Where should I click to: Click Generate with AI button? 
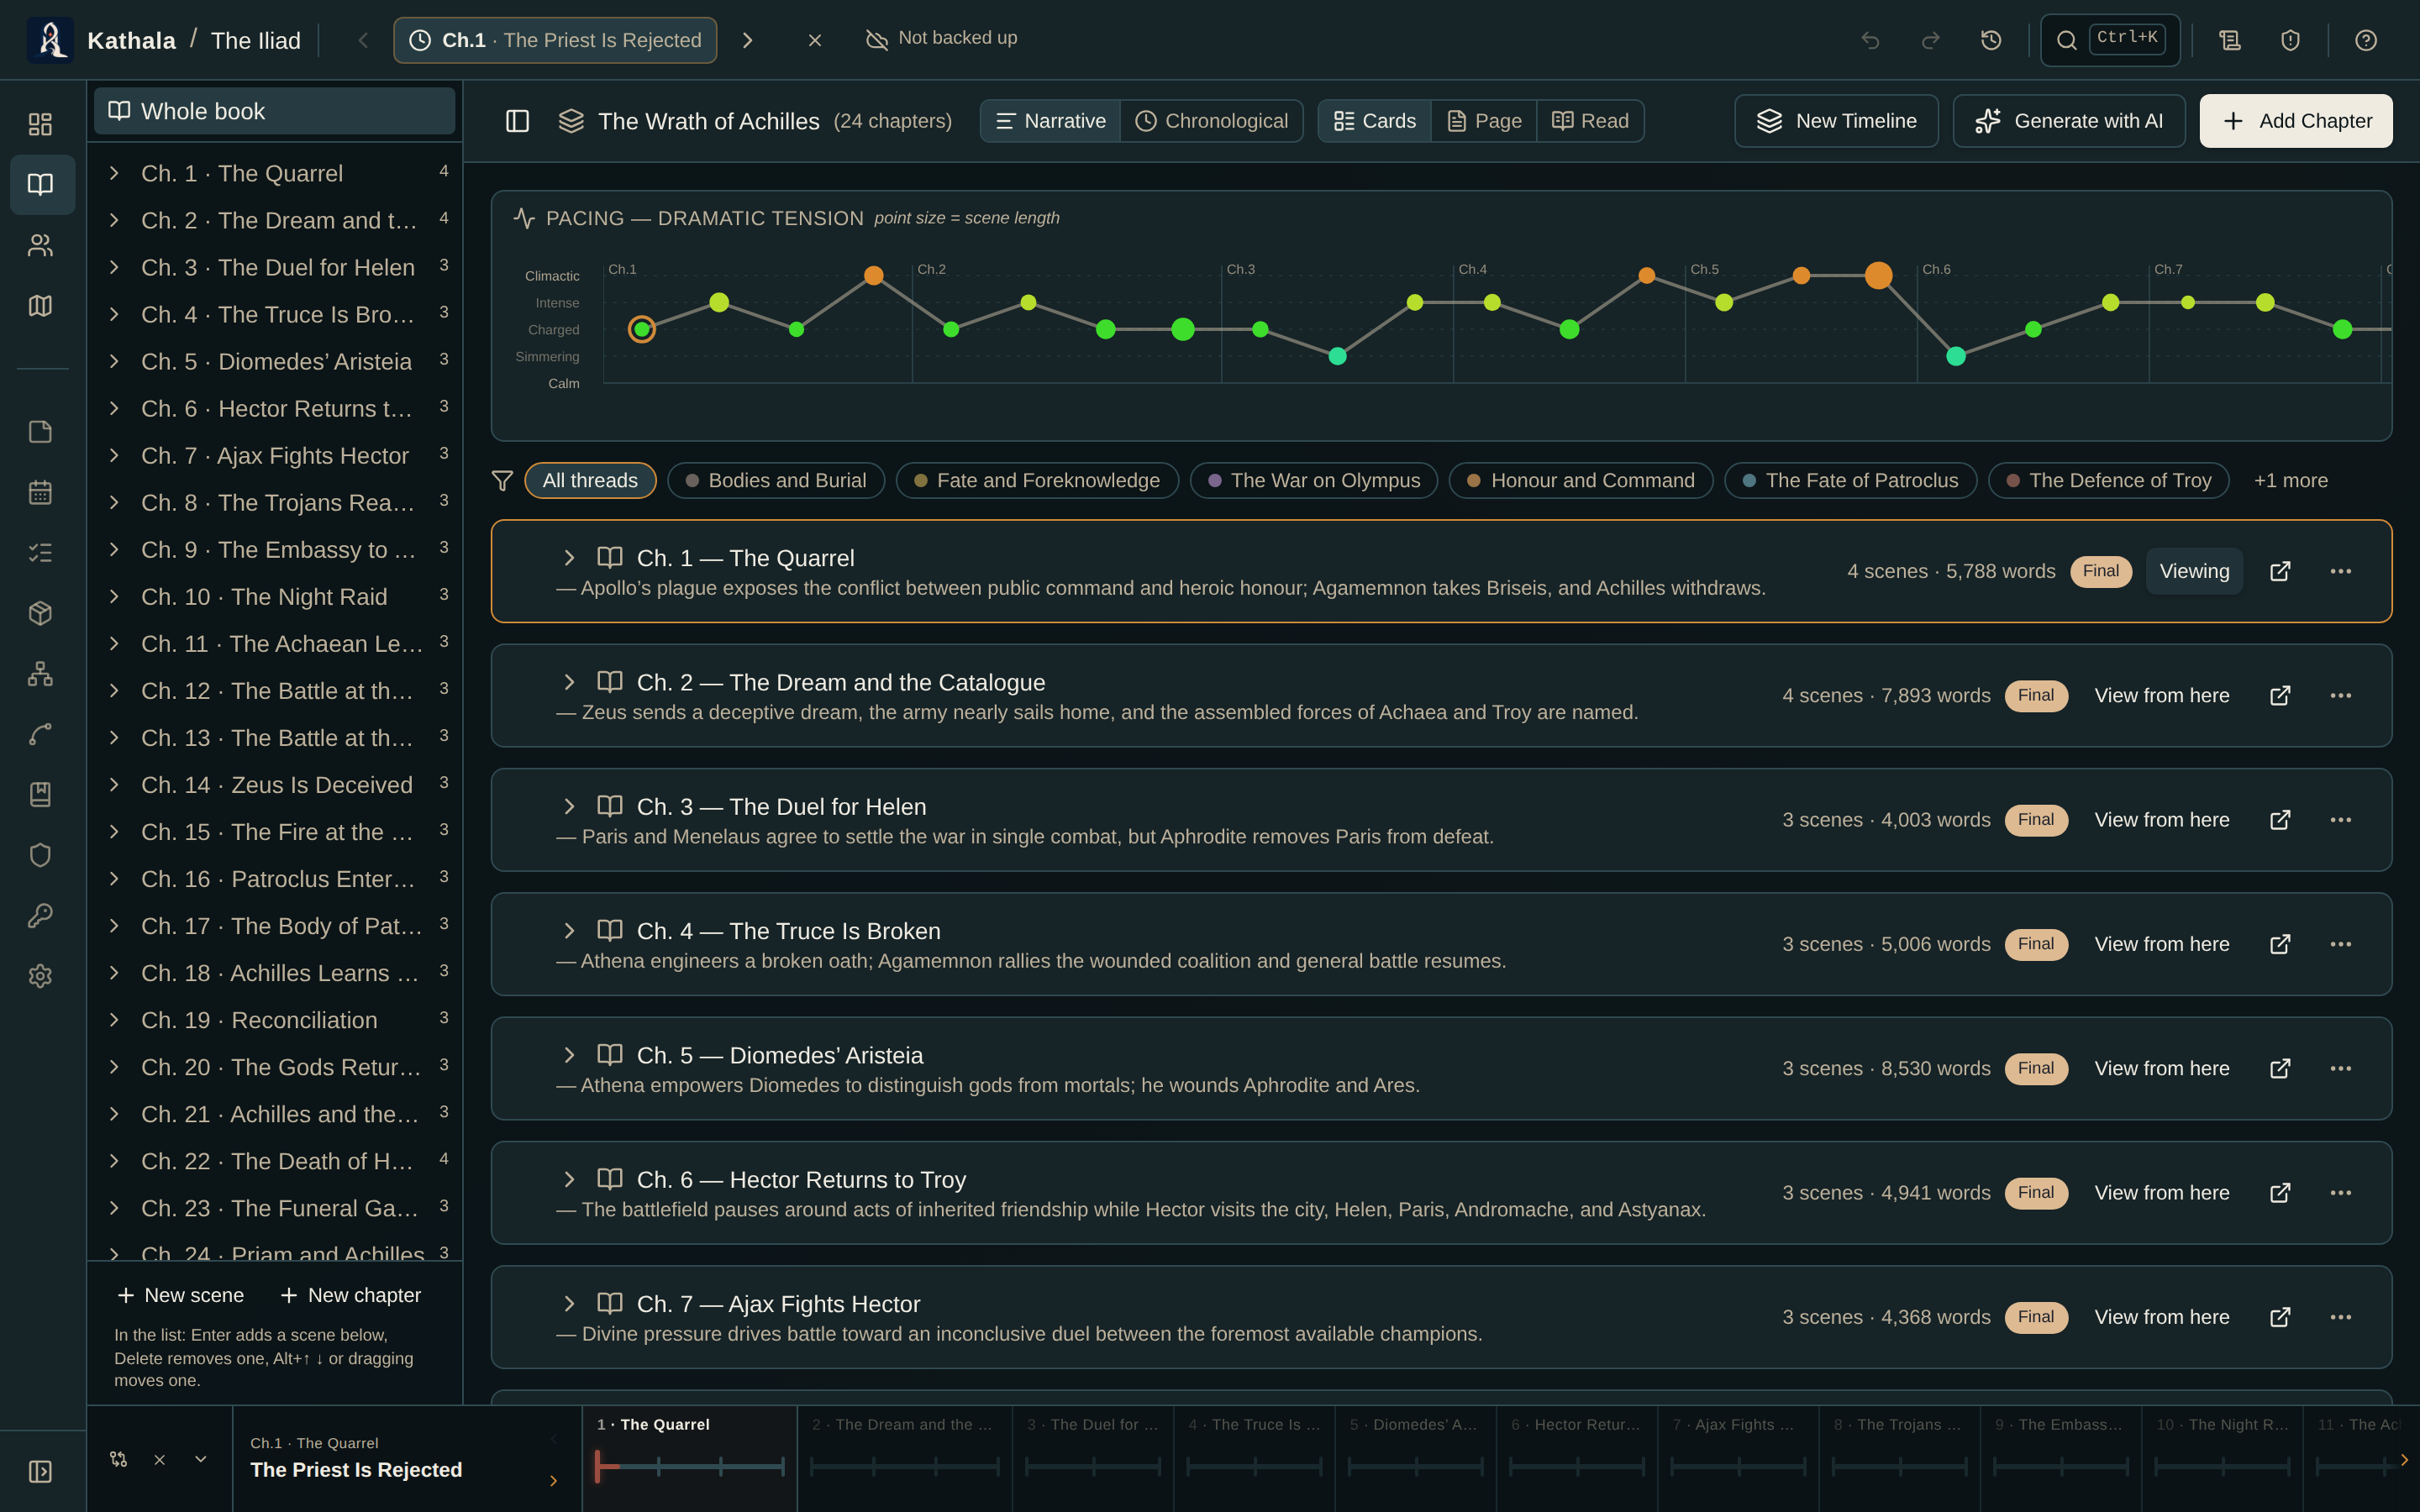click(2069, 121)
